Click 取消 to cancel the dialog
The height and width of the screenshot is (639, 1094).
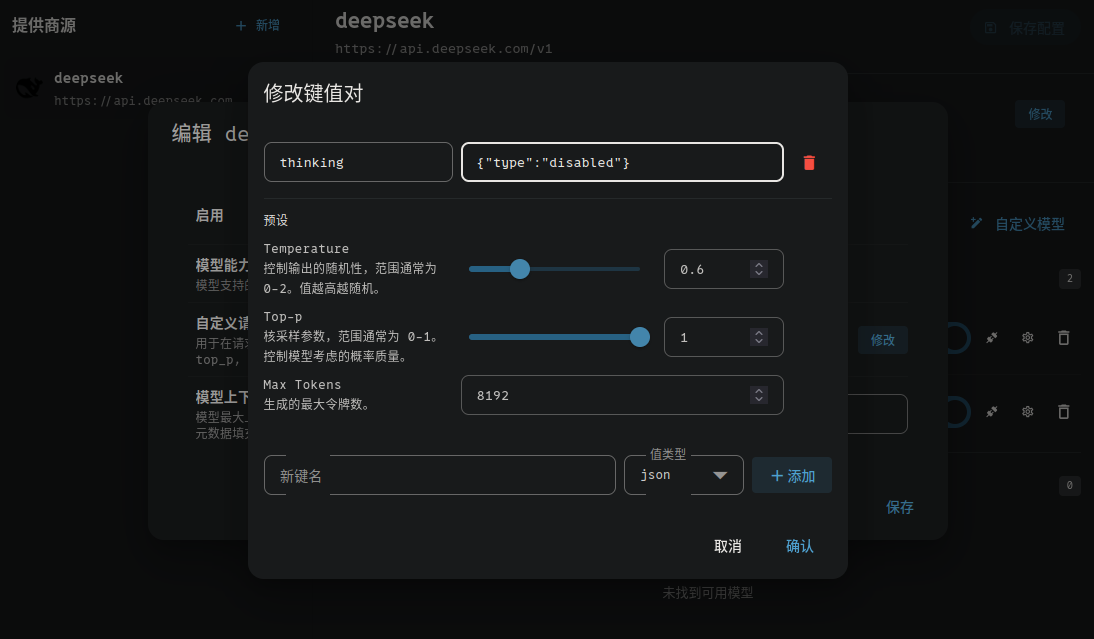(728, 546)
